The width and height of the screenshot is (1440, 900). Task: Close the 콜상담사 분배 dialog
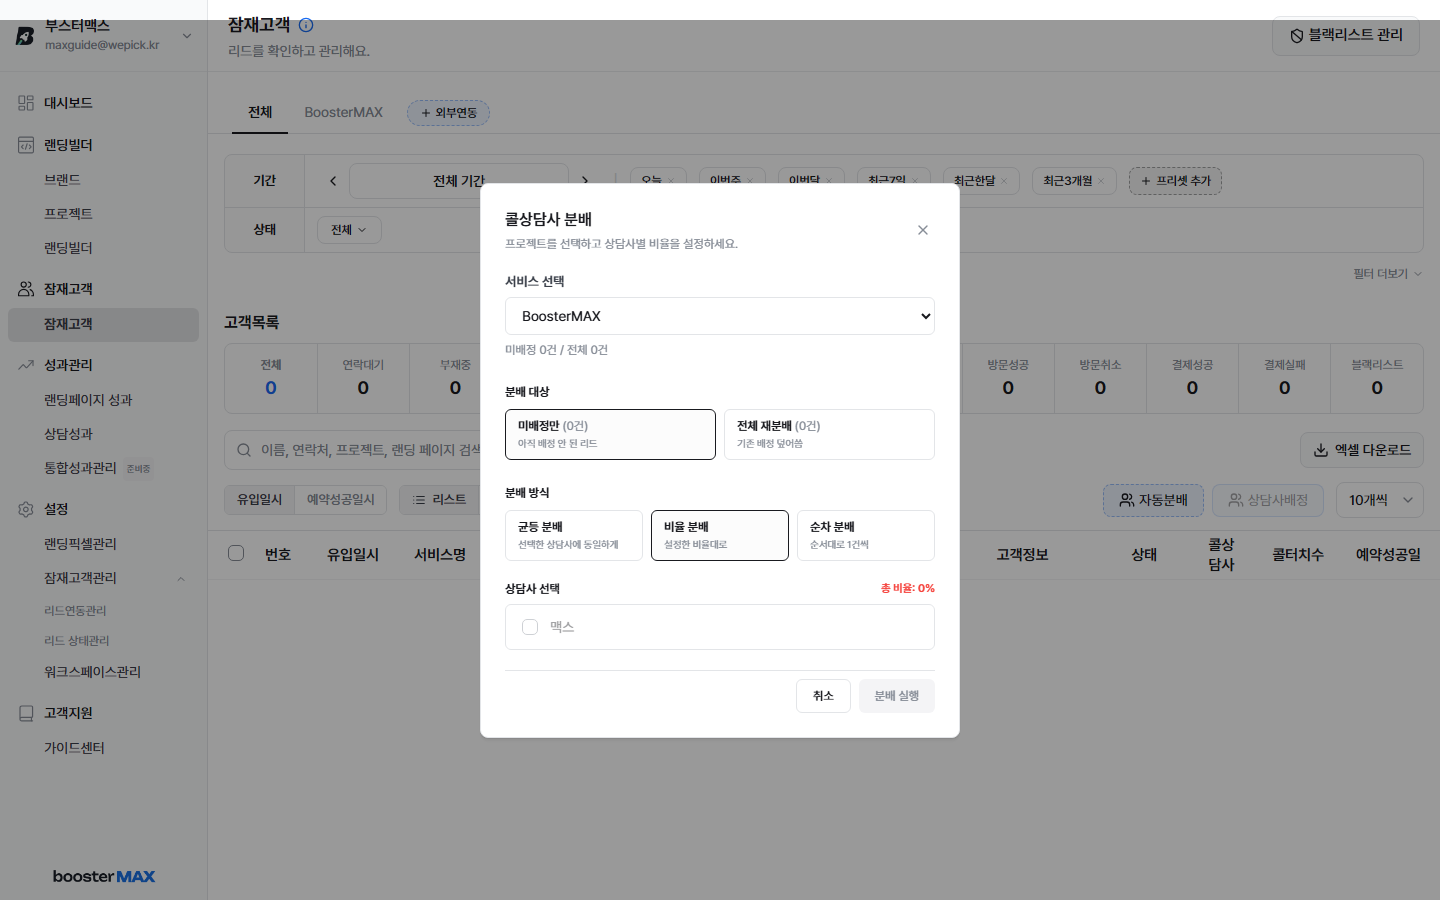(x=923, y=230)
